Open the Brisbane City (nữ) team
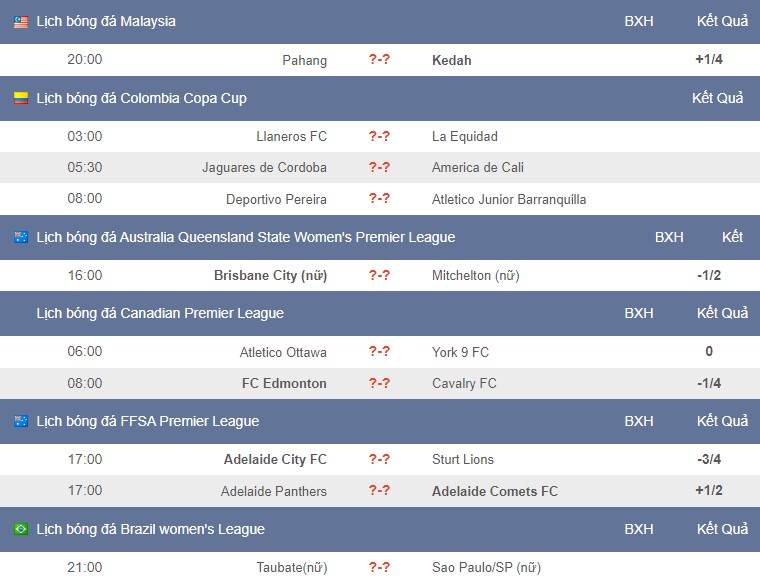The image size is (760, 583). (270, 275)
